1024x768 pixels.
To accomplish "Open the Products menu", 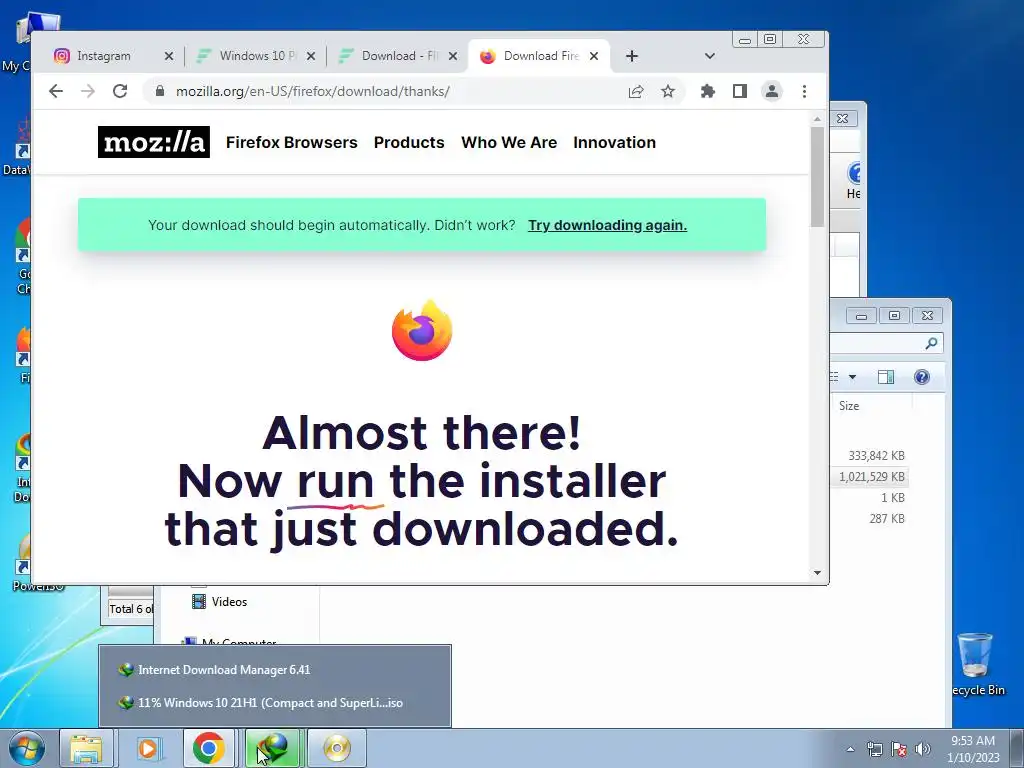I will pos(409,142).
